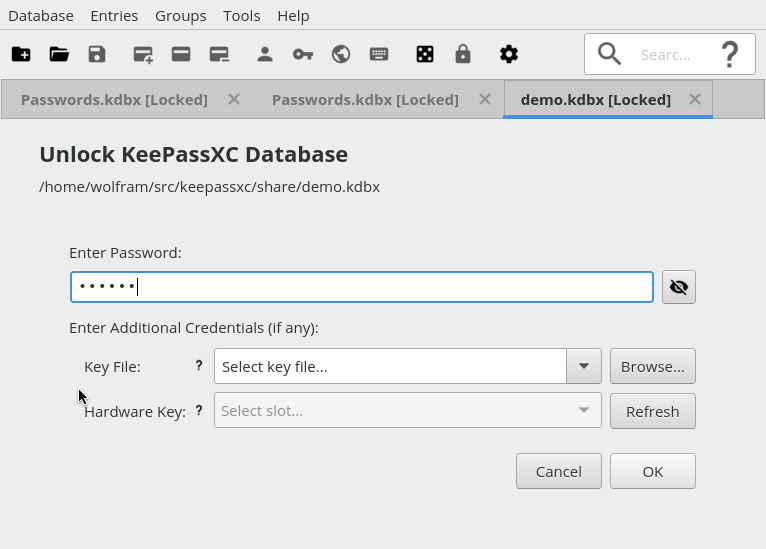
Task: Click the Refresh button
Action: (653, 411)
